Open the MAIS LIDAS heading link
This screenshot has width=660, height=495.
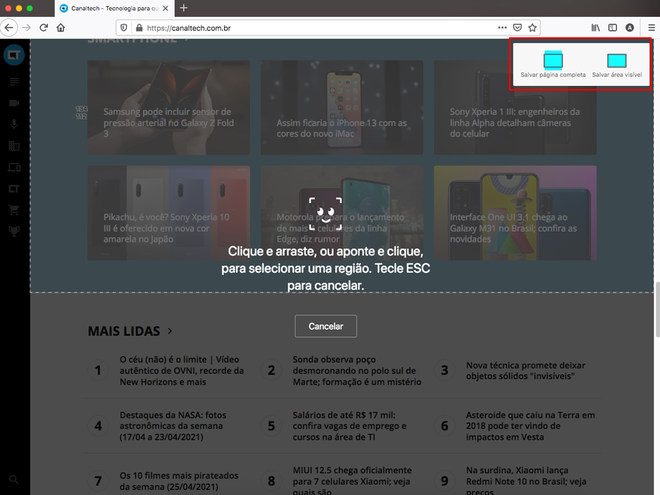pyautogui.click(x=124, y=331)
